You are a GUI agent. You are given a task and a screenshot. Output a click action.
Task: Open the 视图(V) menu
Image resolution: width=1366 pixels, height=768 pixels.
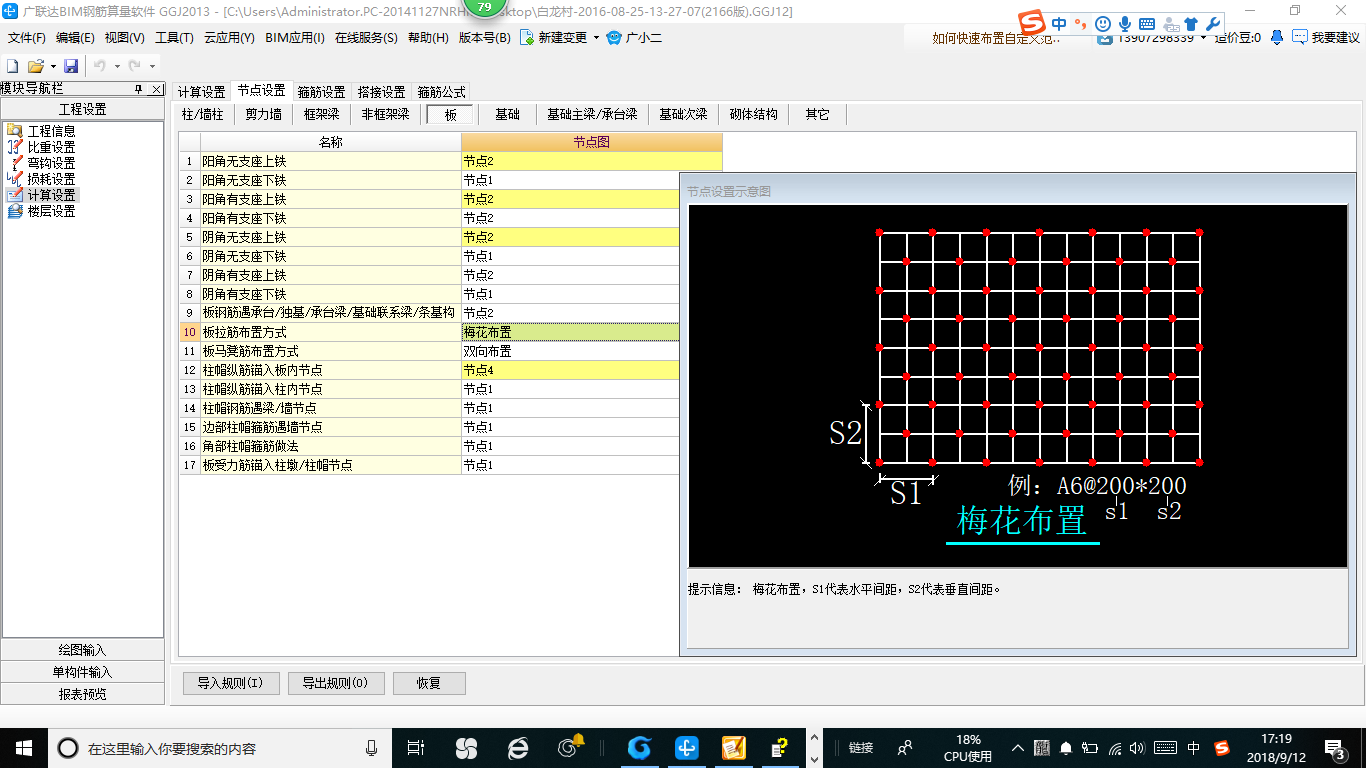(124, 37)
